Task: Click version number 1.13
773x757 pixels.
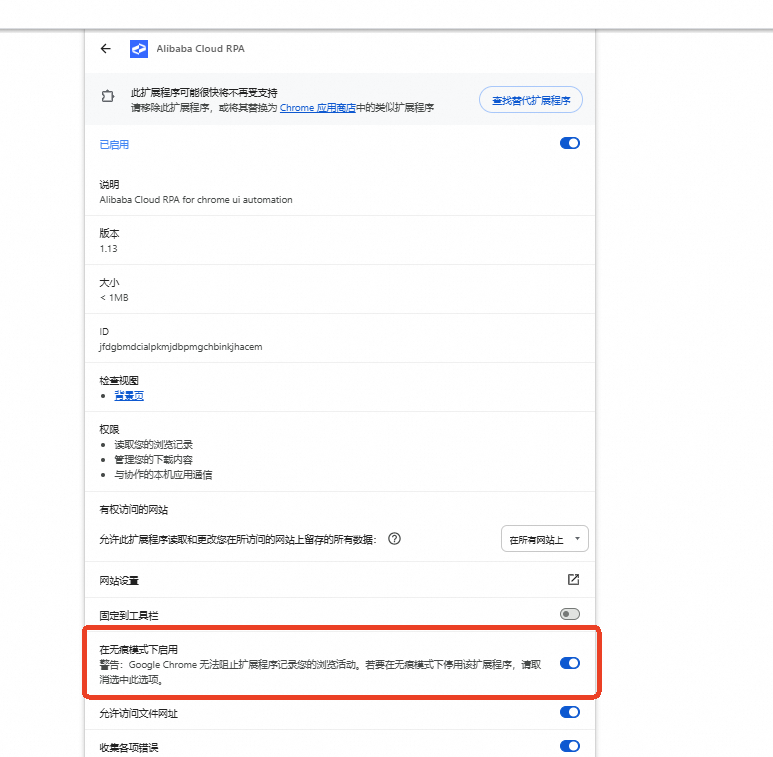Action: pyautogui.click(x=108, y=249)
